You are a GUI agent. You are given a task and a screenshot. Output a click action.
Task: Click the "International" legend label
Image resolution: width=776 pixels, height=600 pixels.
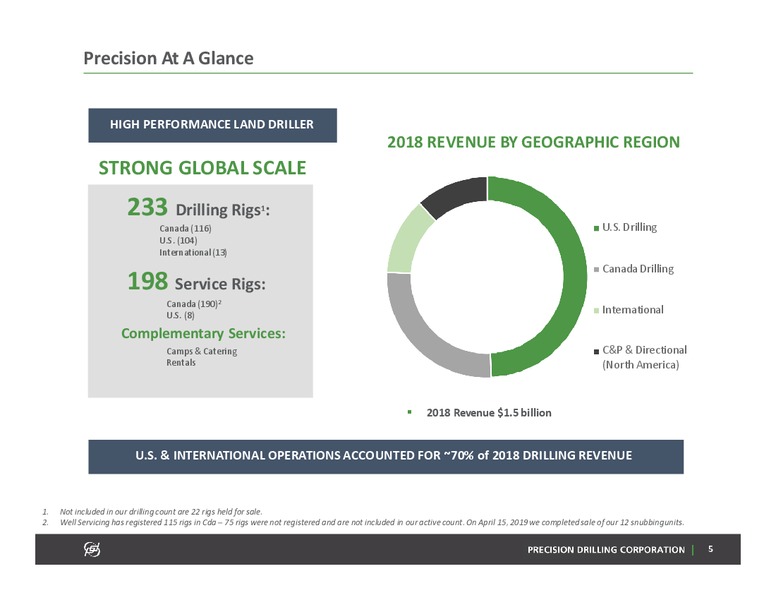(632, 309)
